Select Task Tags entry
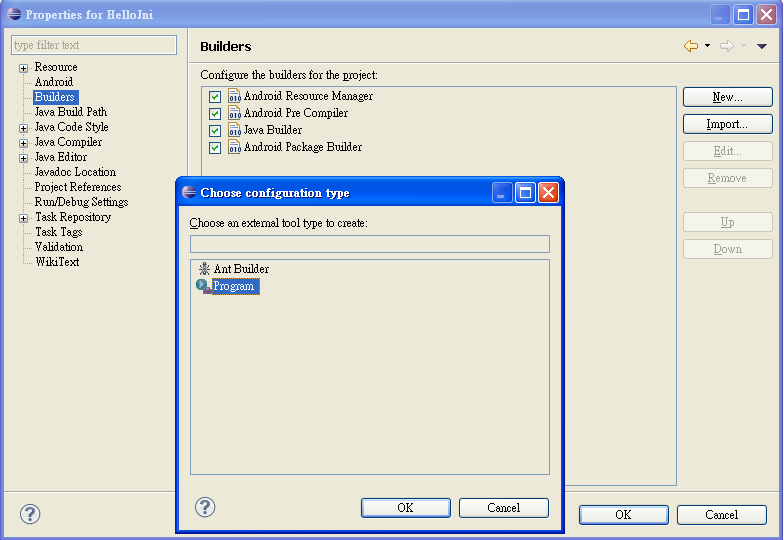 click(58, 232)
